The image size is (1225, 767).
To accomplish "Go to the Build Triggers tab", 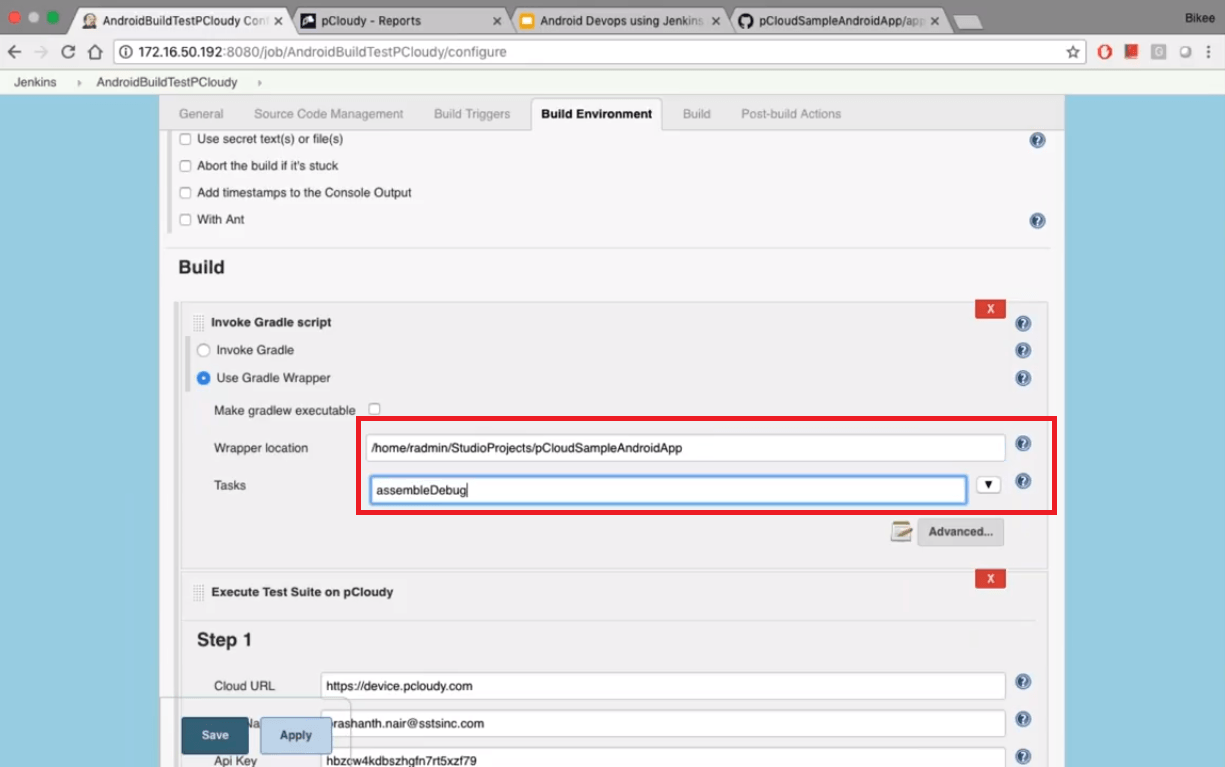I will (472, 114).
